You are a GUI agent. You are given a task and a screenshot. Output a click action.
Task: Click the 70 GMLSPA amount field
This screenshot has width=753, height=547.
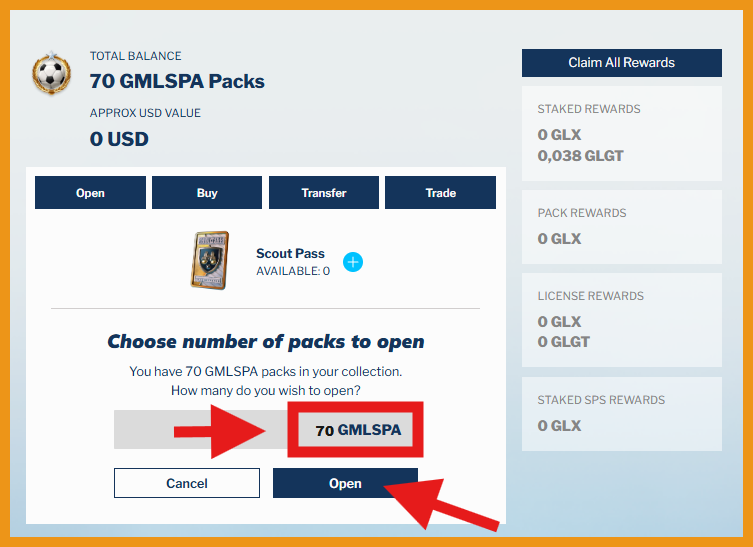tap(357, 431)
